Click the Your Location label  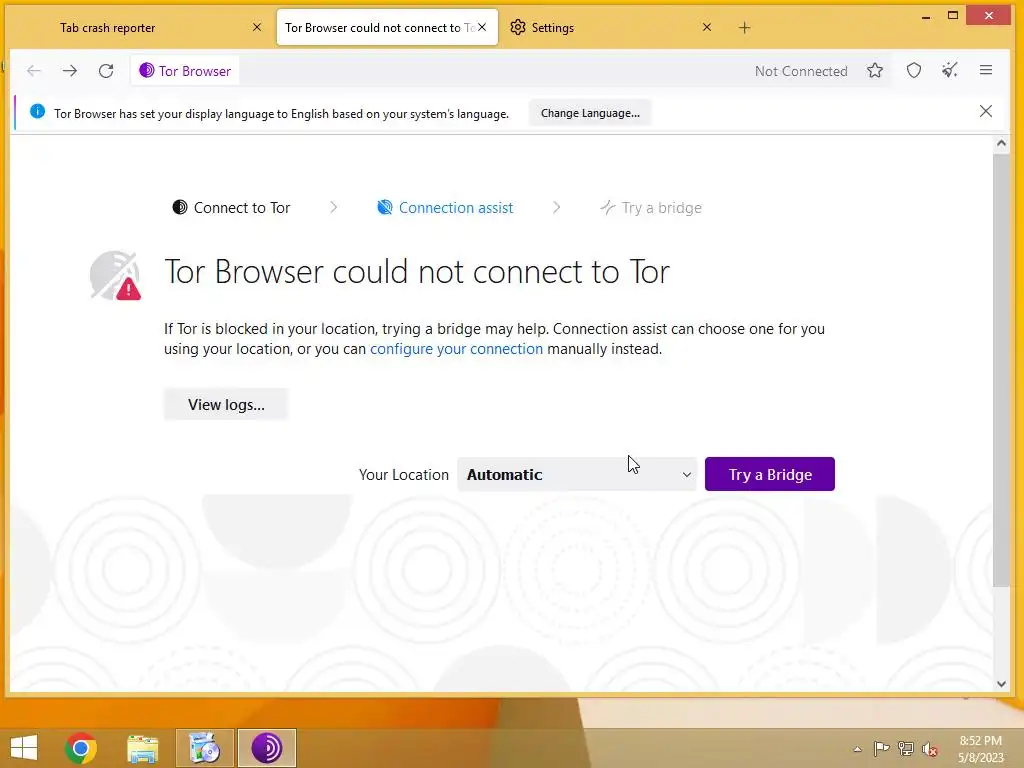pyautogui.click(x=404, y=475)
